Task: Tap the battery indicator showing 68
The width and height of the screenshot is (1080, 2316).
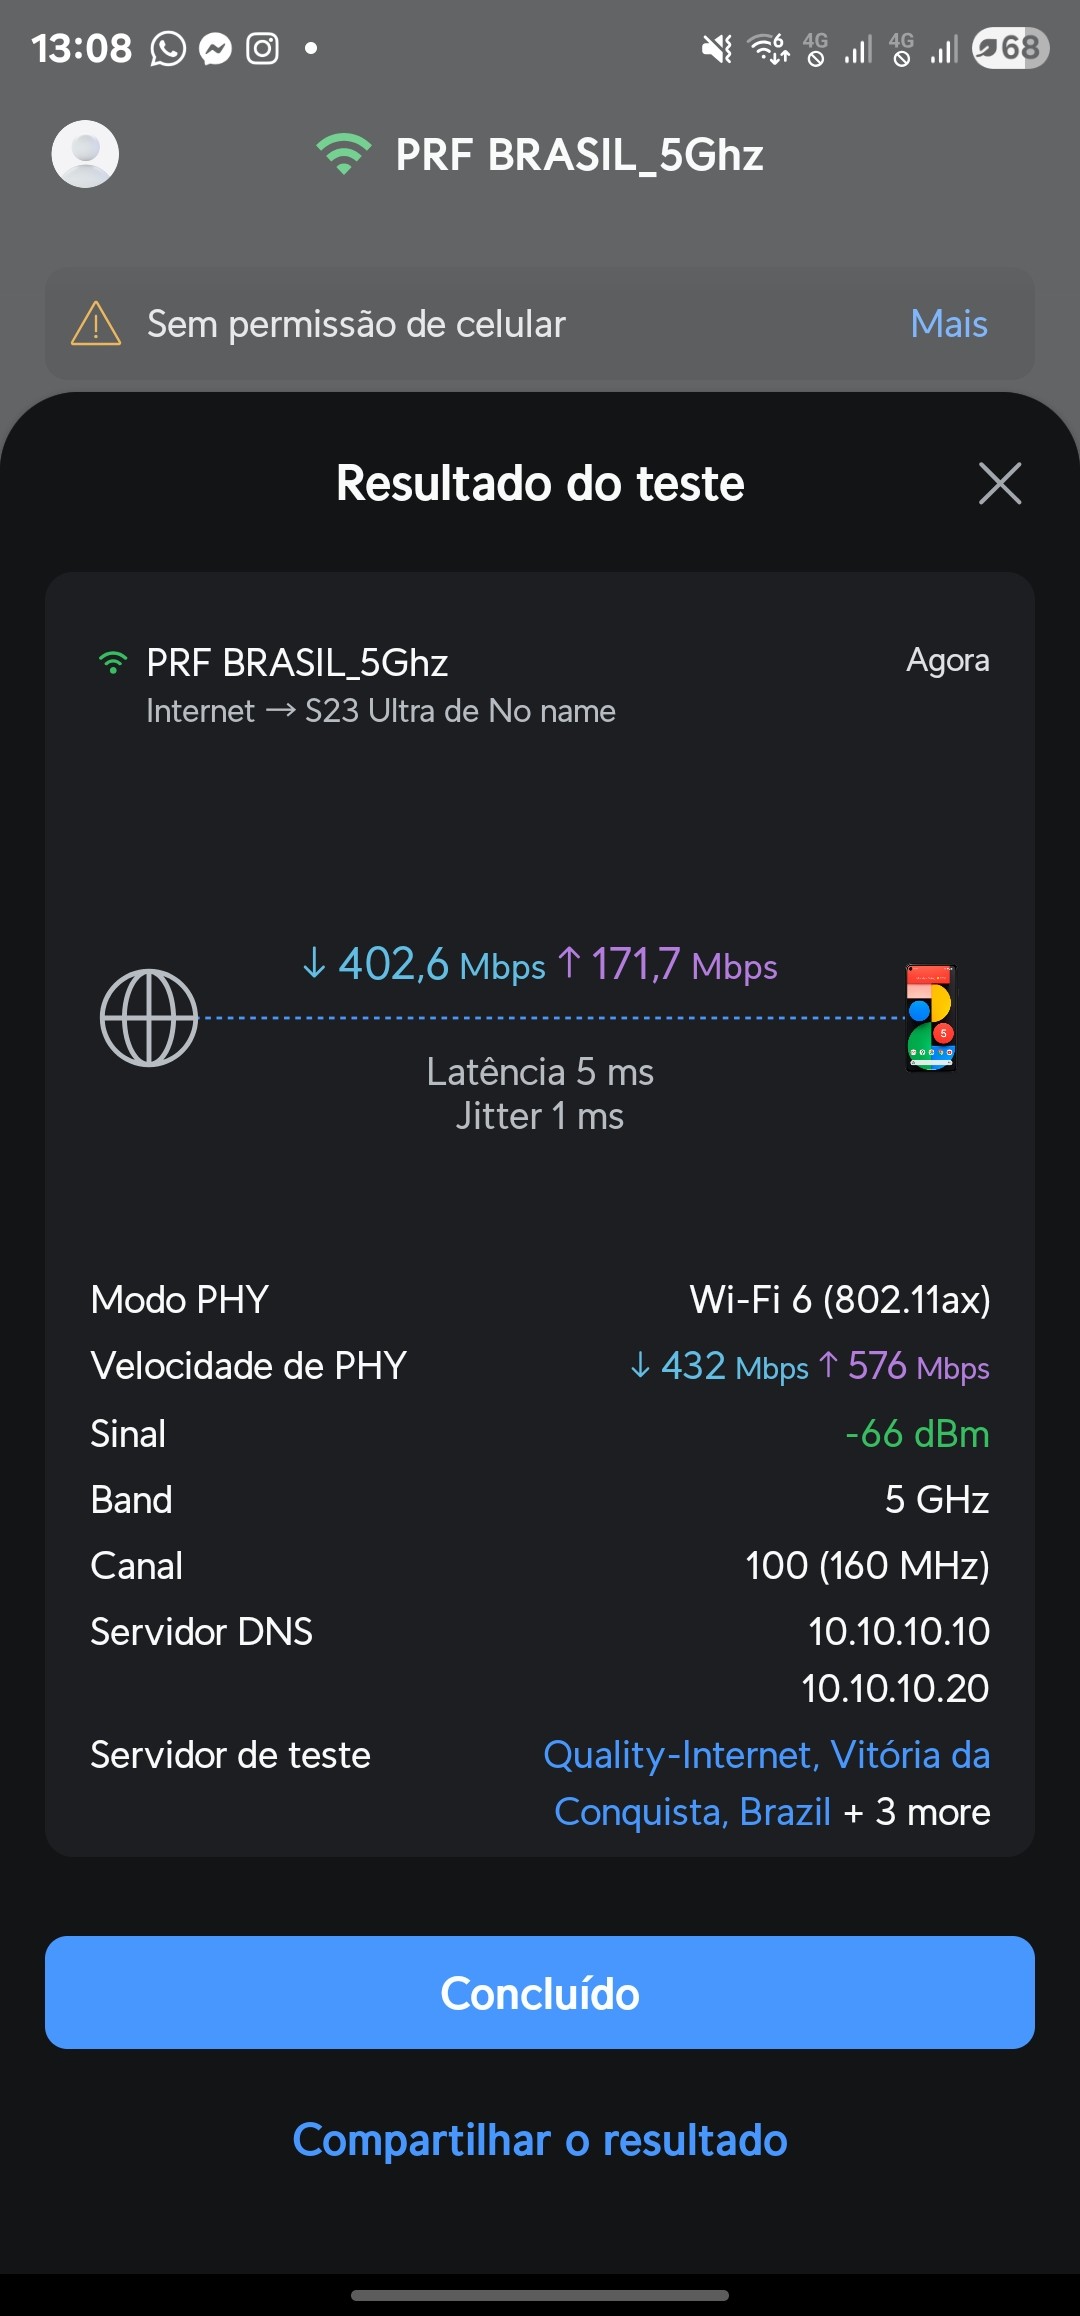Action: click(x=1010, y=48)
